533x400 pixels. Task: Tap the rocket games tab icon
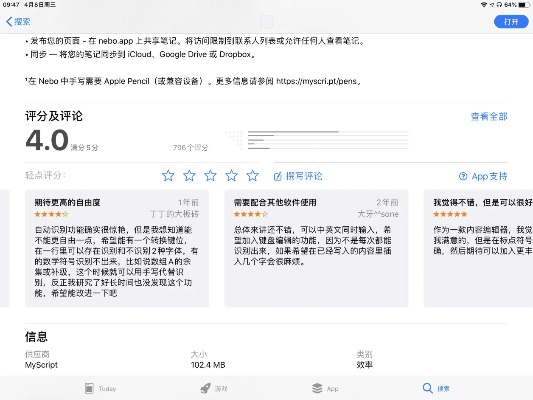point(205,388)
